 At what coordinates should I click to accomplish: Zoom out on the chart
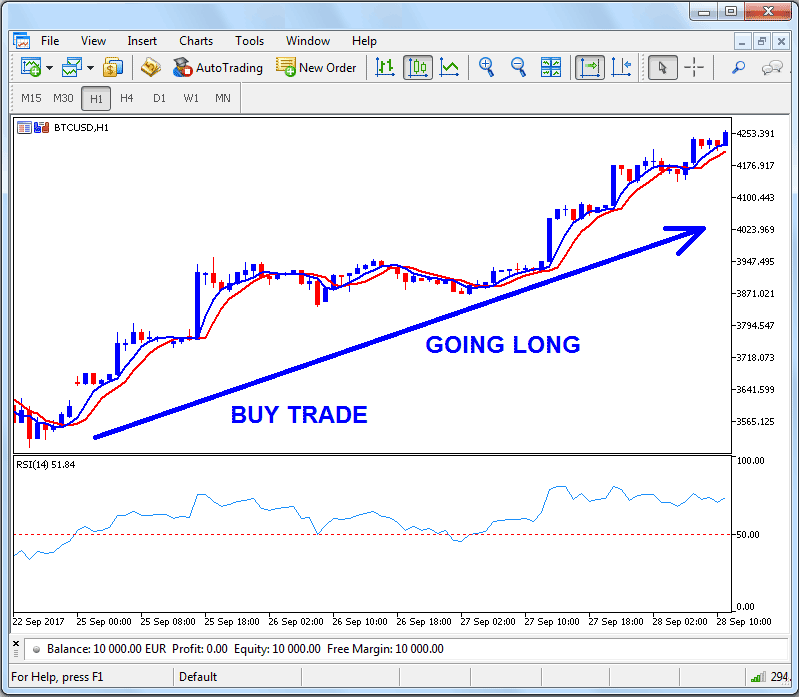point(518,67)
